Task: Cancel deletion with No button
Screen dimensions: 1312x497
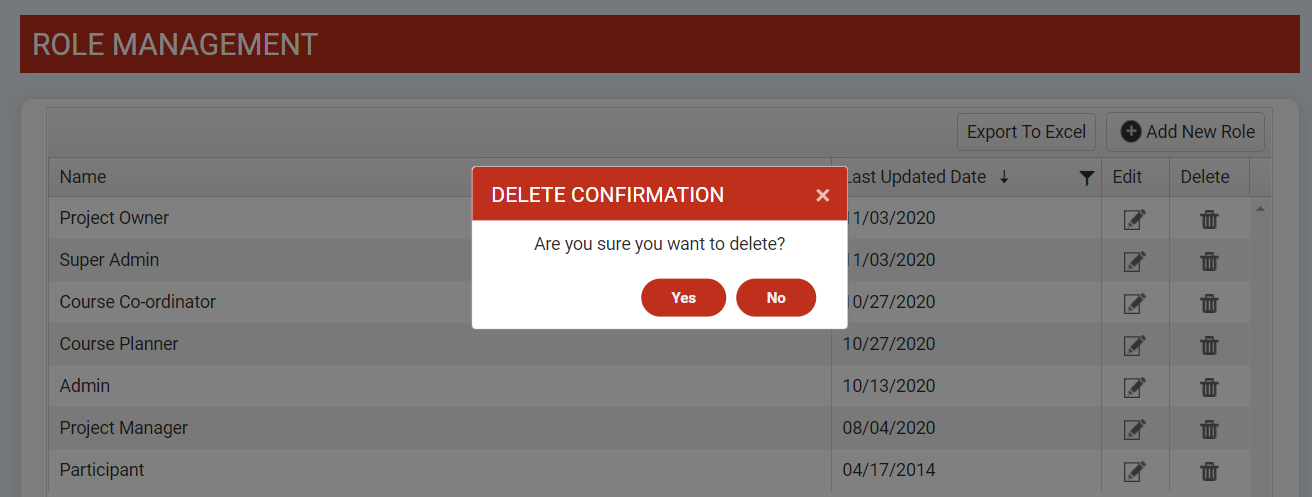Action: (776, 298)
